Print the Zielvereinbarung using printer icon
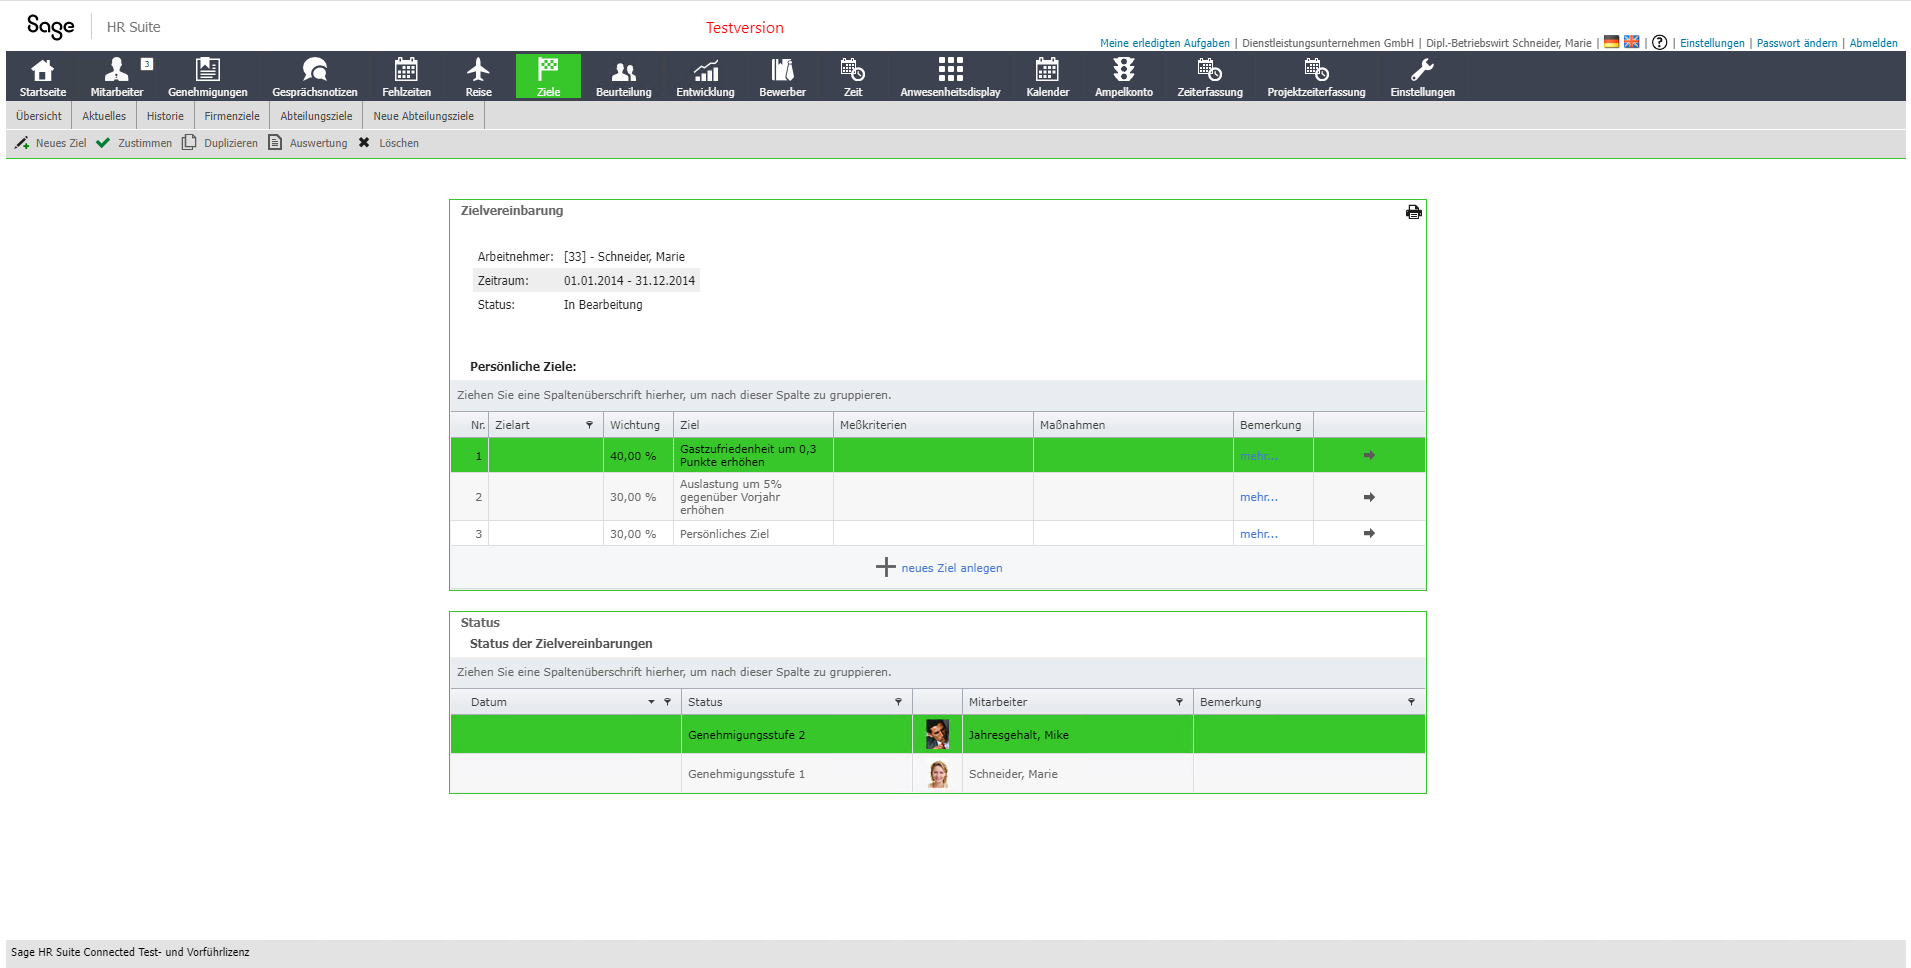The image size is (1911, 968). (1413, 212)
